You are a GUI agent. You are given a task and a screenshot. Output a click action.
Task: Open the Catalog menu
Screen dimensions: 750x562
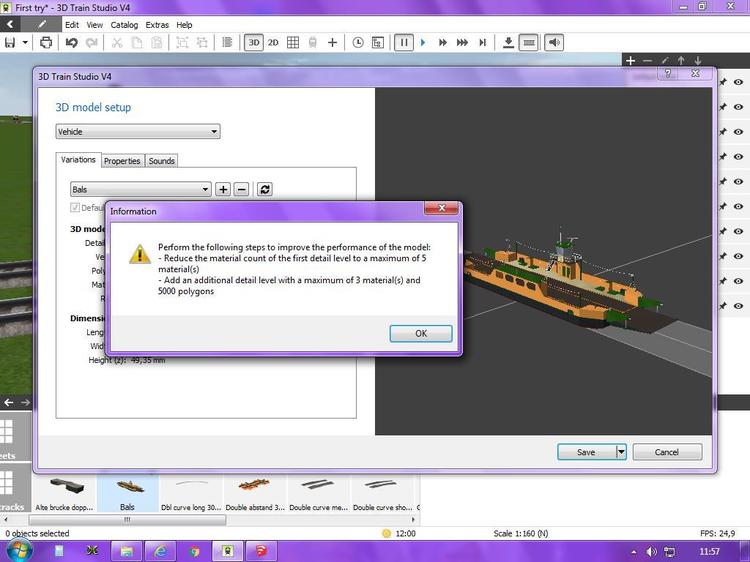coord(124,24)
